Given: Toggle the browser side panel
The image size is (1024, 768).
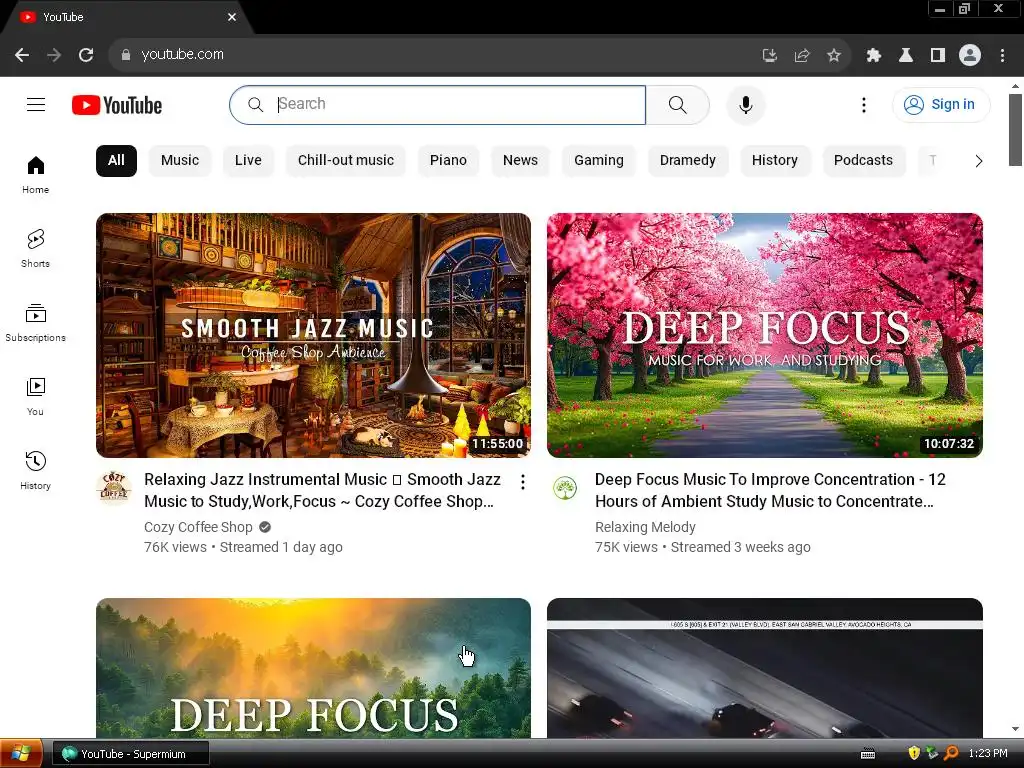Looking at the screenshot, I should 938,56.
